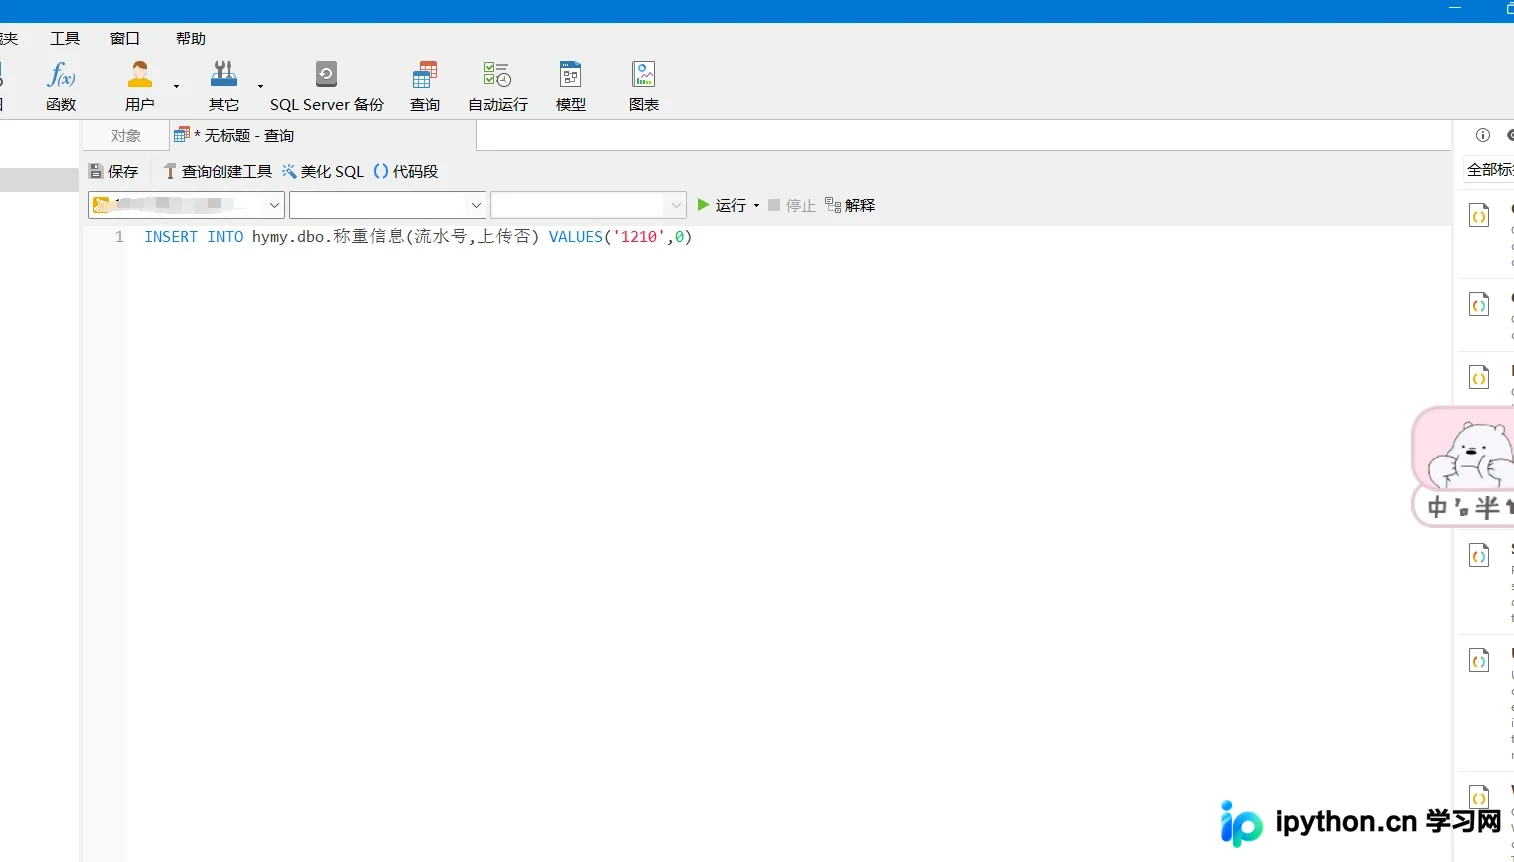Run the query with 运行 button
The width and height of the screenshot is (1514, 862).
(722, 205)
